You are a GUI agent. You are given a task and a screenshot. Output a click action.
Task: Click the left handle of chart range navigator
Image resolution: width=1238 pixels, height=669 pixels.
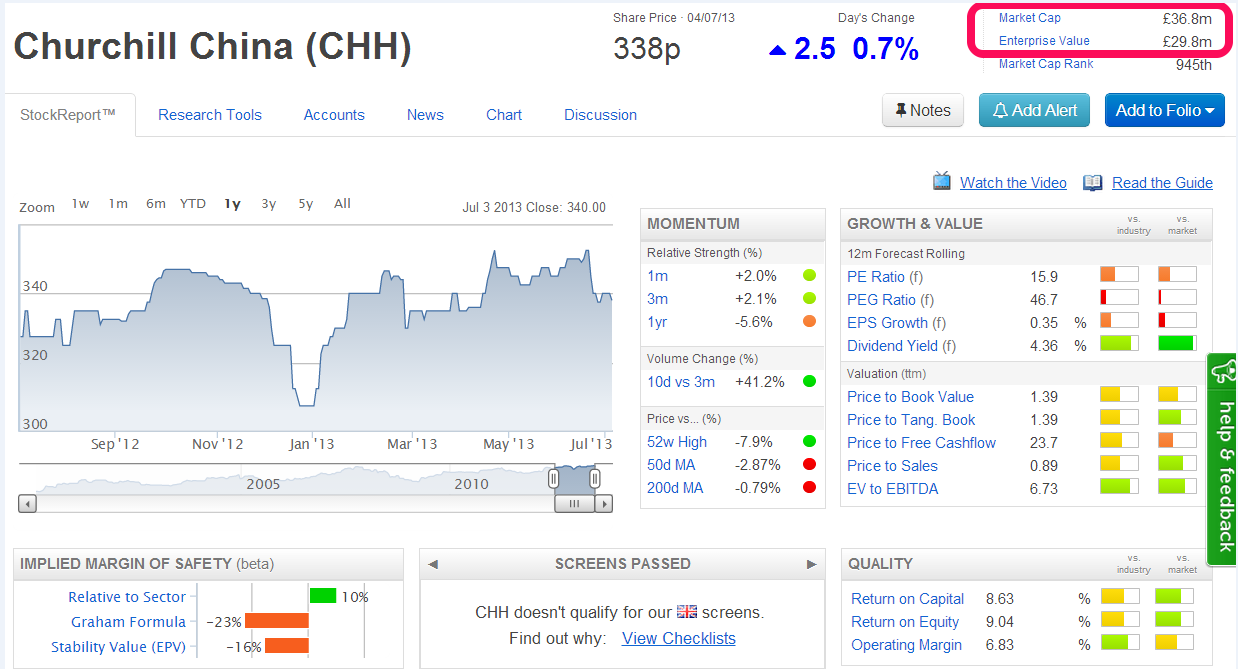point(553,479)
